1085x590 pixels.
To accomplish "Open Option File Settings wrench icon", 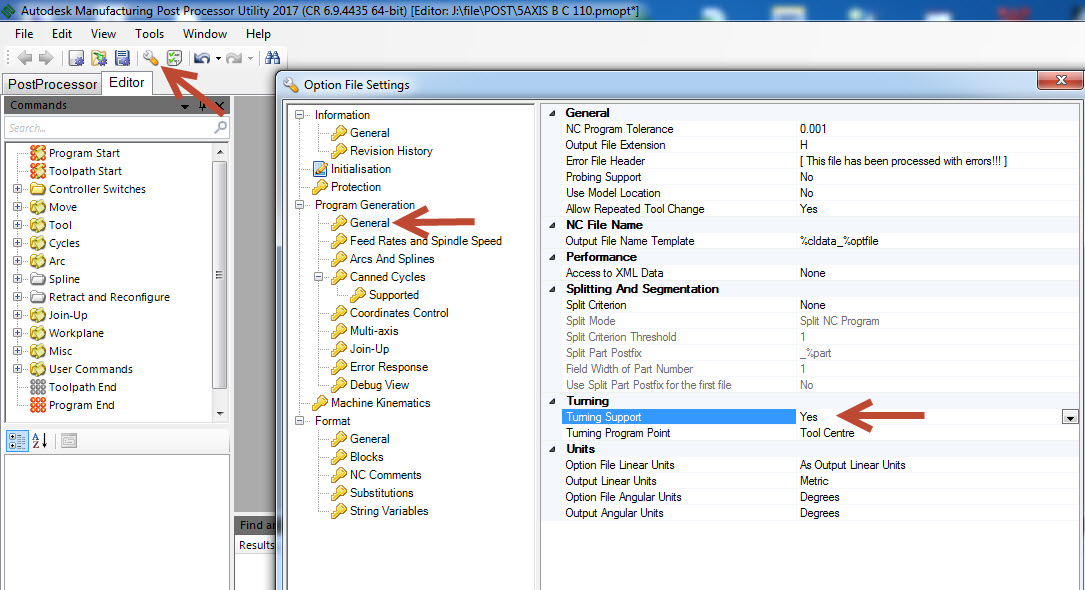I will coord(150,58).
